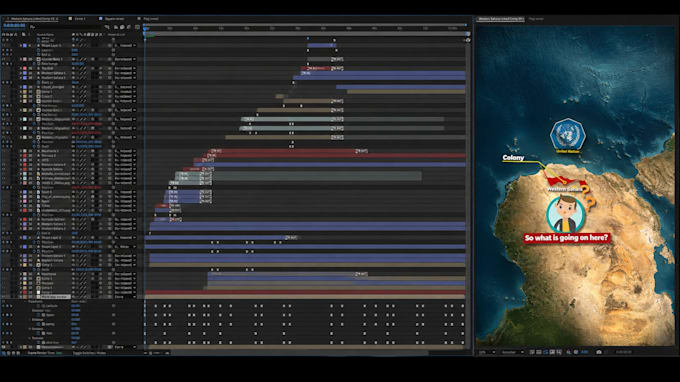Click the United Nations emblem in the viewer
Image resolution: width=680 pixels, height=382 pixels.
click(x=568, y=134)
